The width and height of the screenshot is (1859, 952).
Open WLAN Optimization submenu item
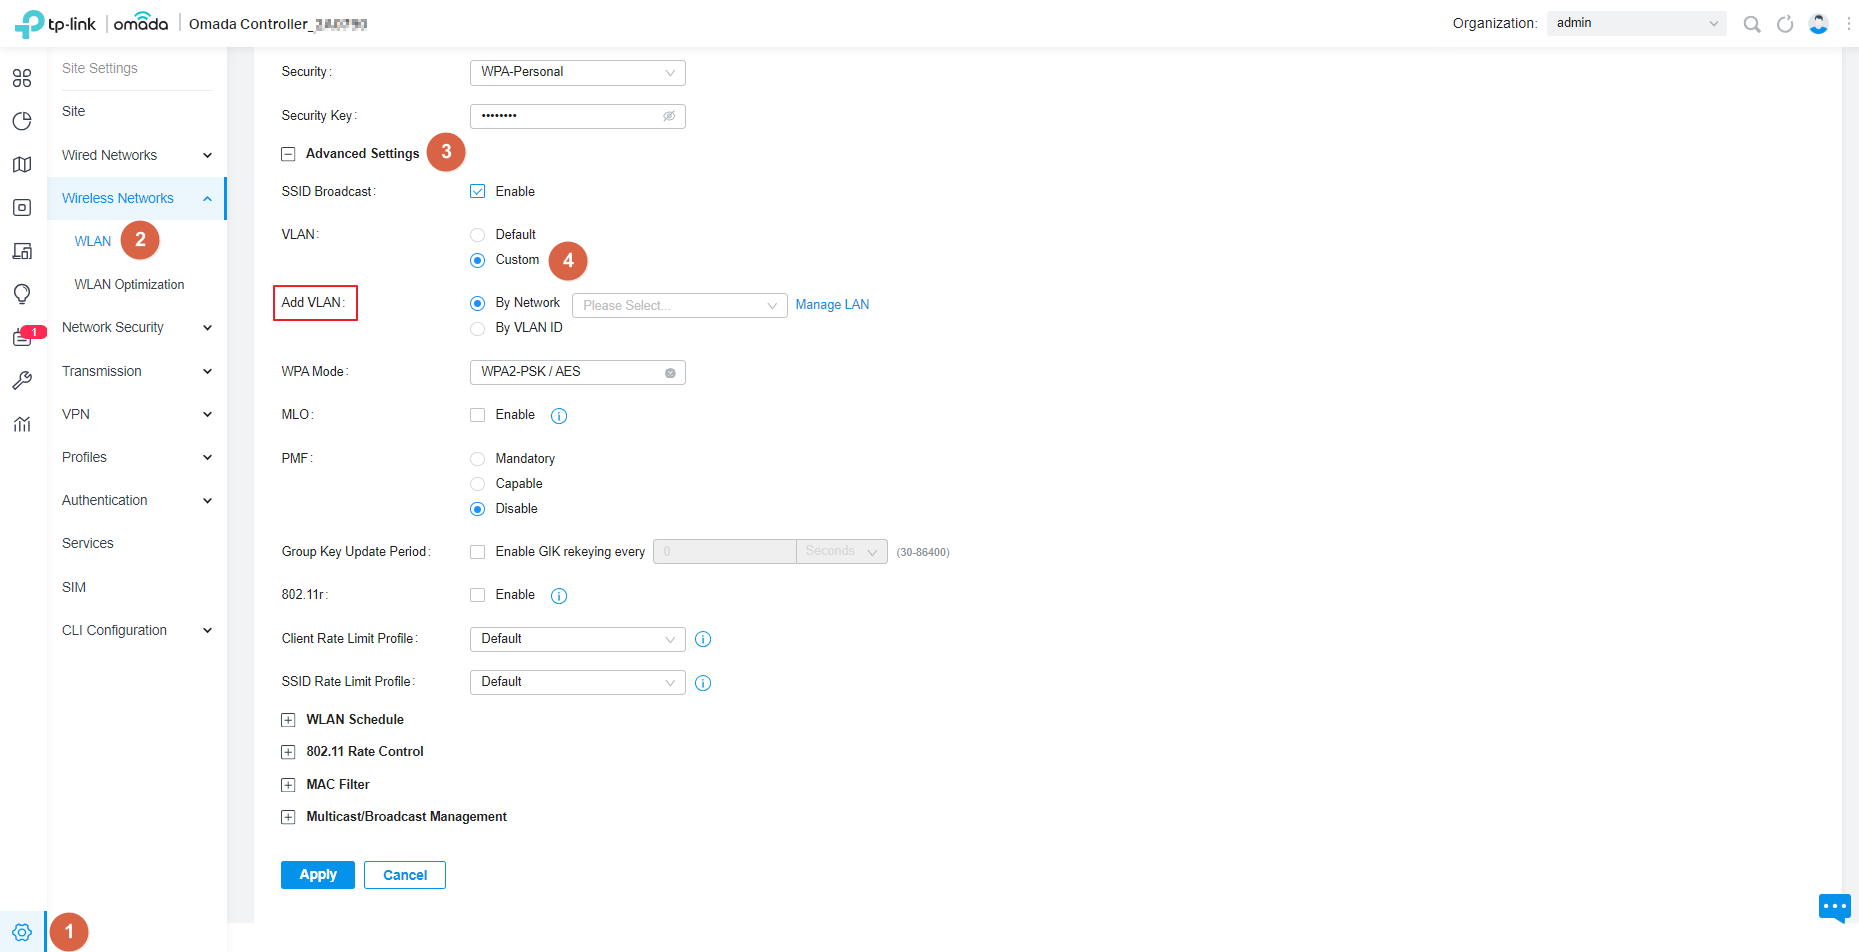pos(129,285)
